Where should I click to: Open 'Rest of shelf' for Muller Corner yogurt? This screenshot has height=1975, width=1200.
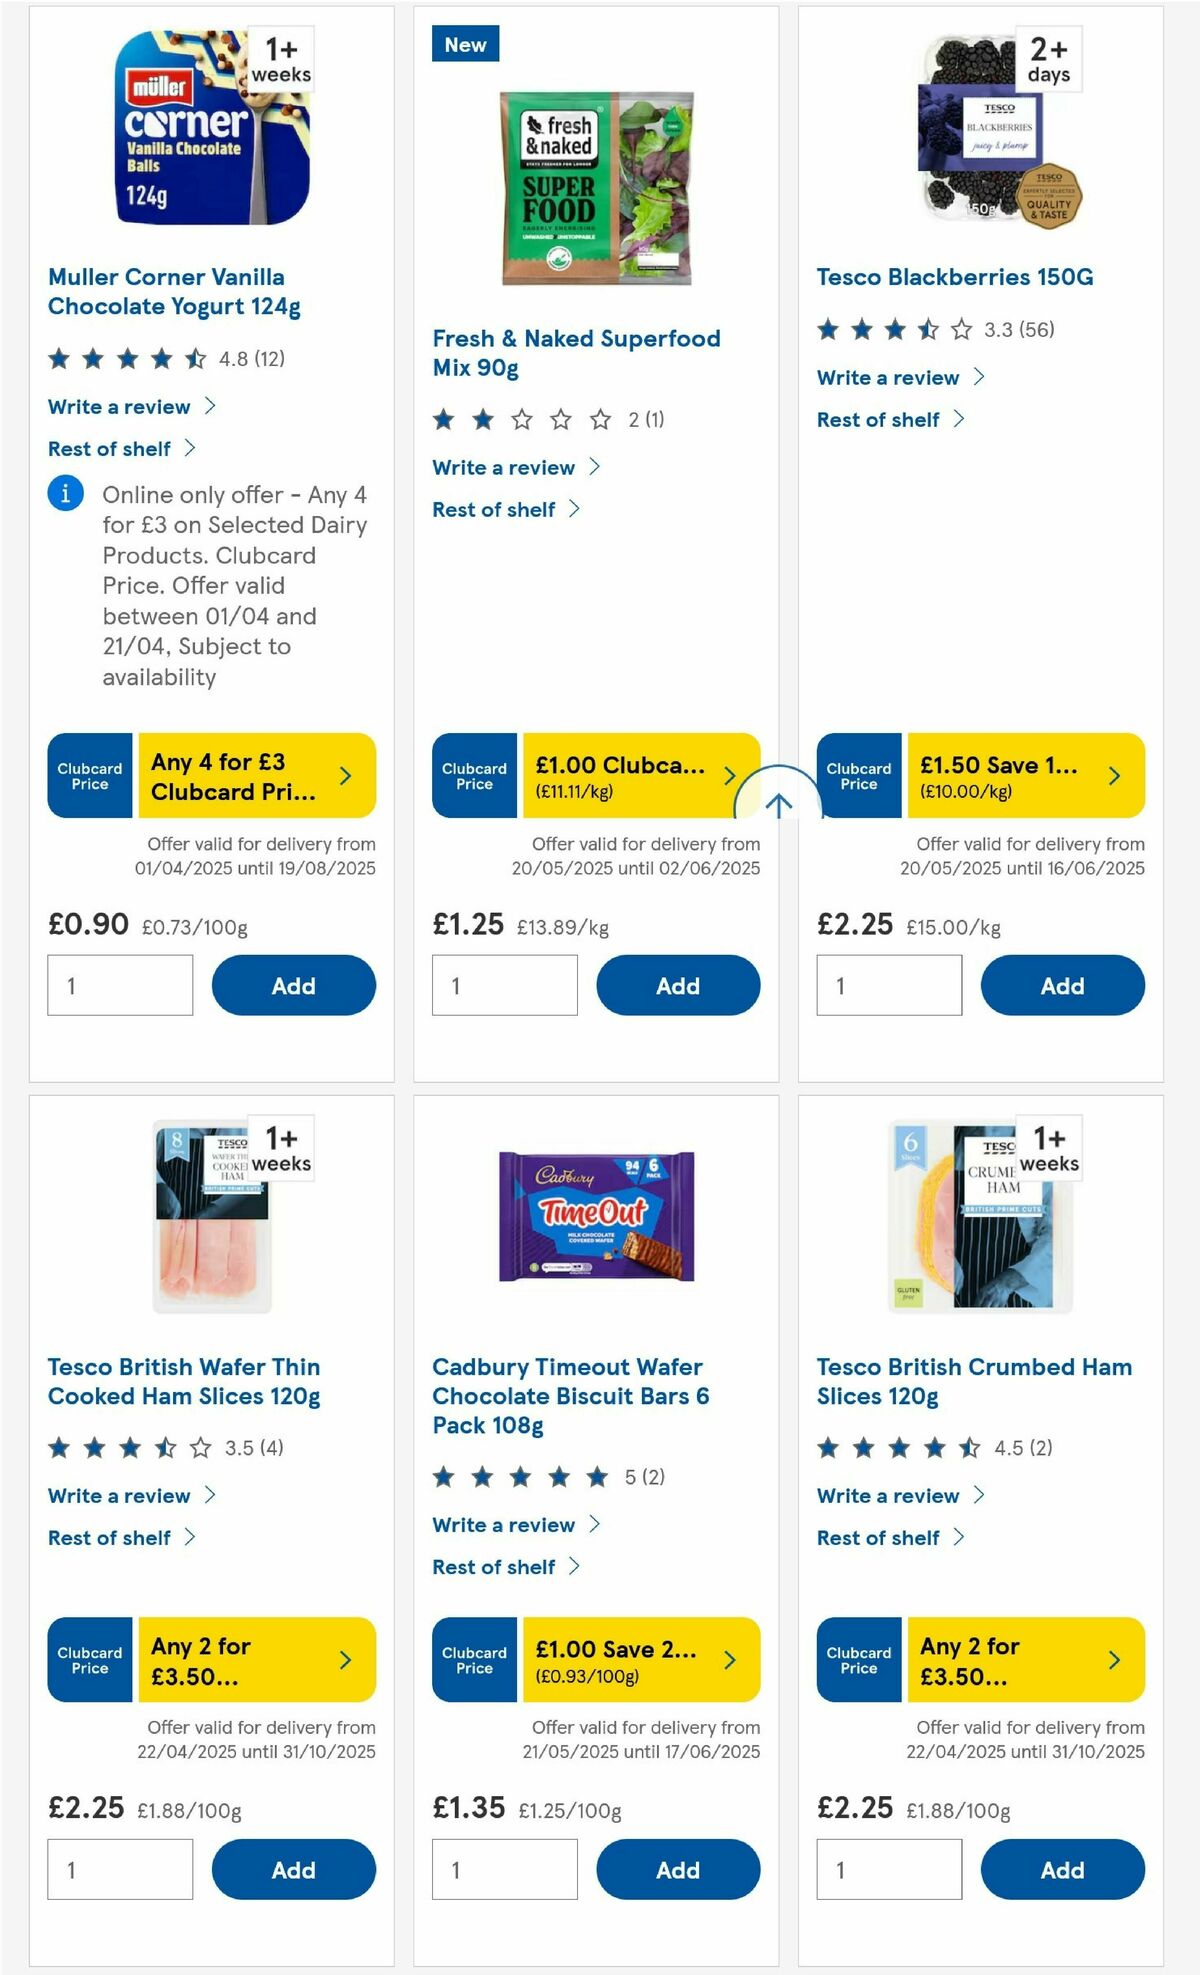coord(108,448)
